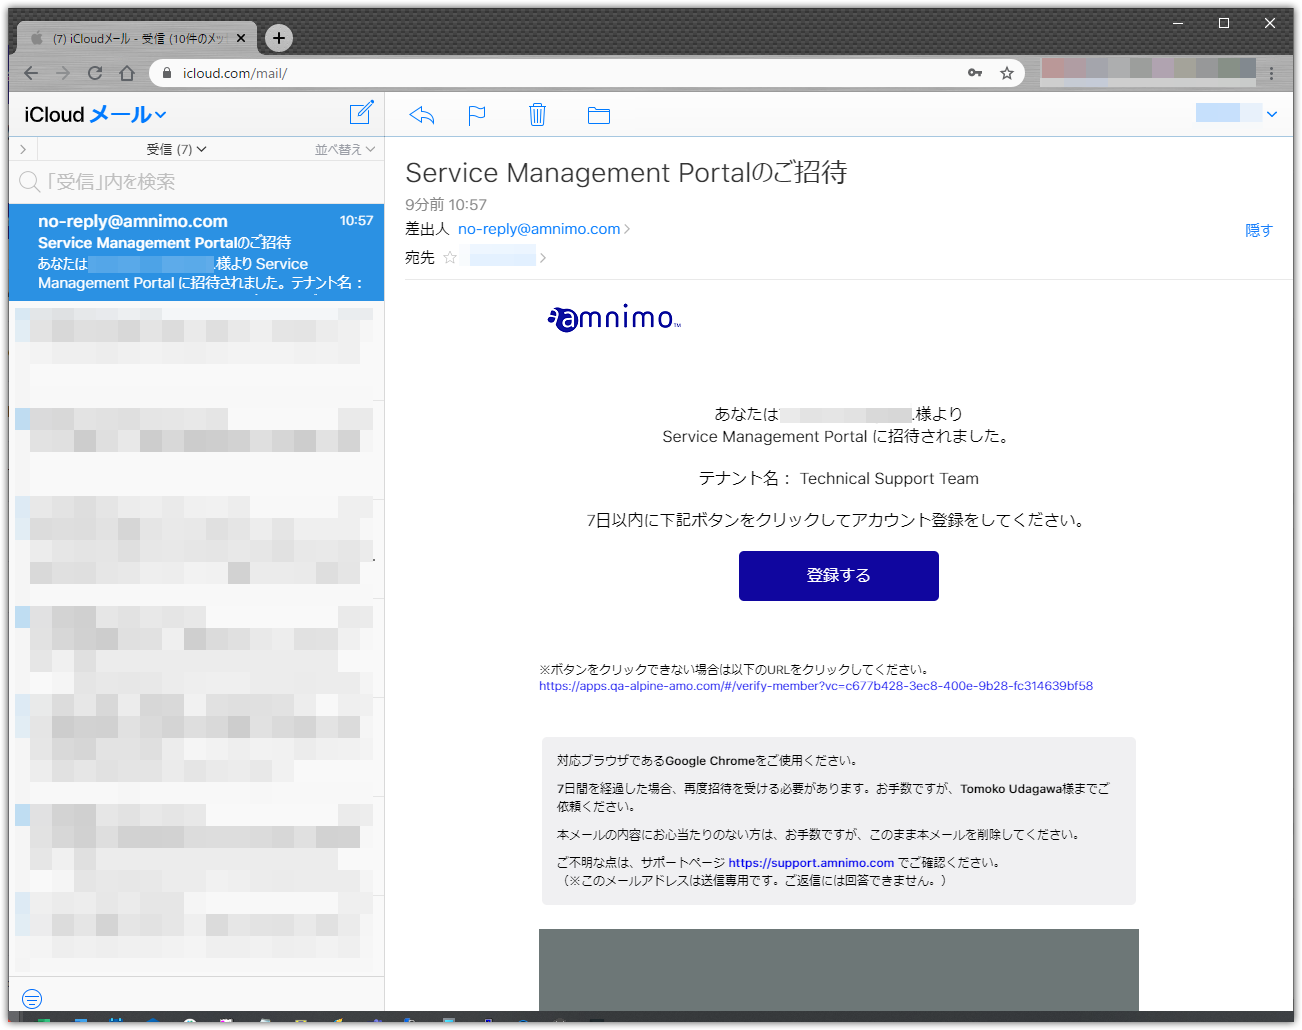Open the 受信 (7) inbox dropdown
Screen dimensions: 1302x1030
click(x=176, y=149)
